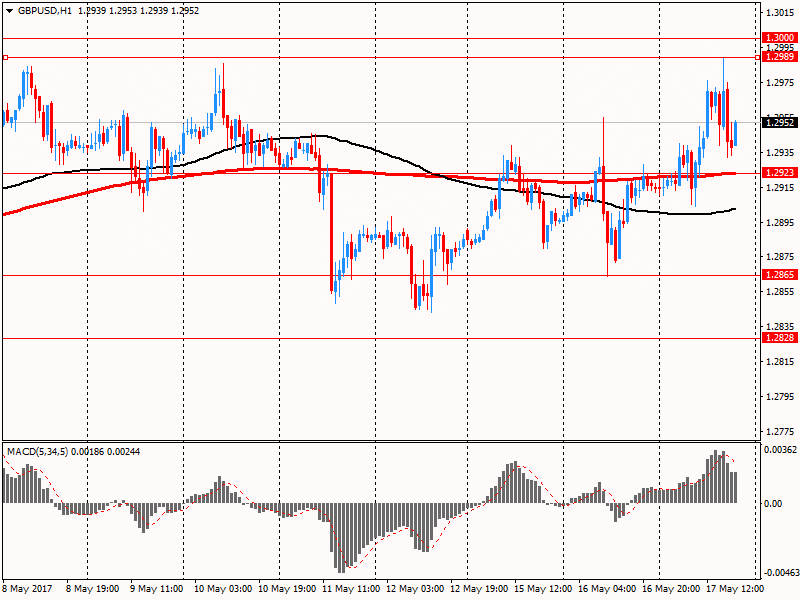Click the 1.2975 price scale label
The height and width of the screenshot is (600, 800).
780,83
